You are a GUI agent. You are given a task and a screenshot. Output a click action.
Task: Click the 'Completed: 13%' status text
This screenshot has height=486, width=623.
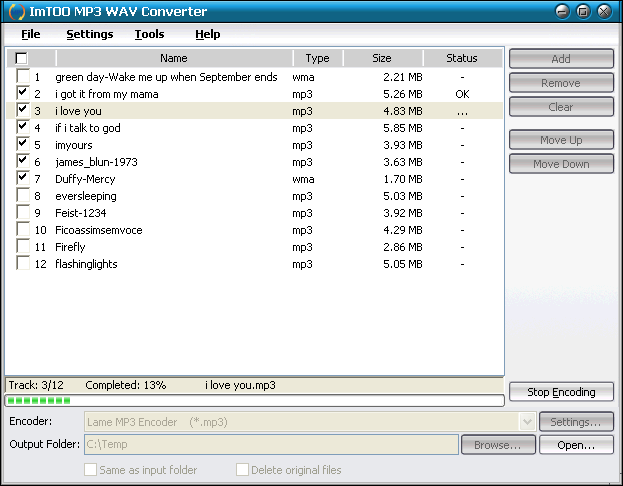(126, 385)
